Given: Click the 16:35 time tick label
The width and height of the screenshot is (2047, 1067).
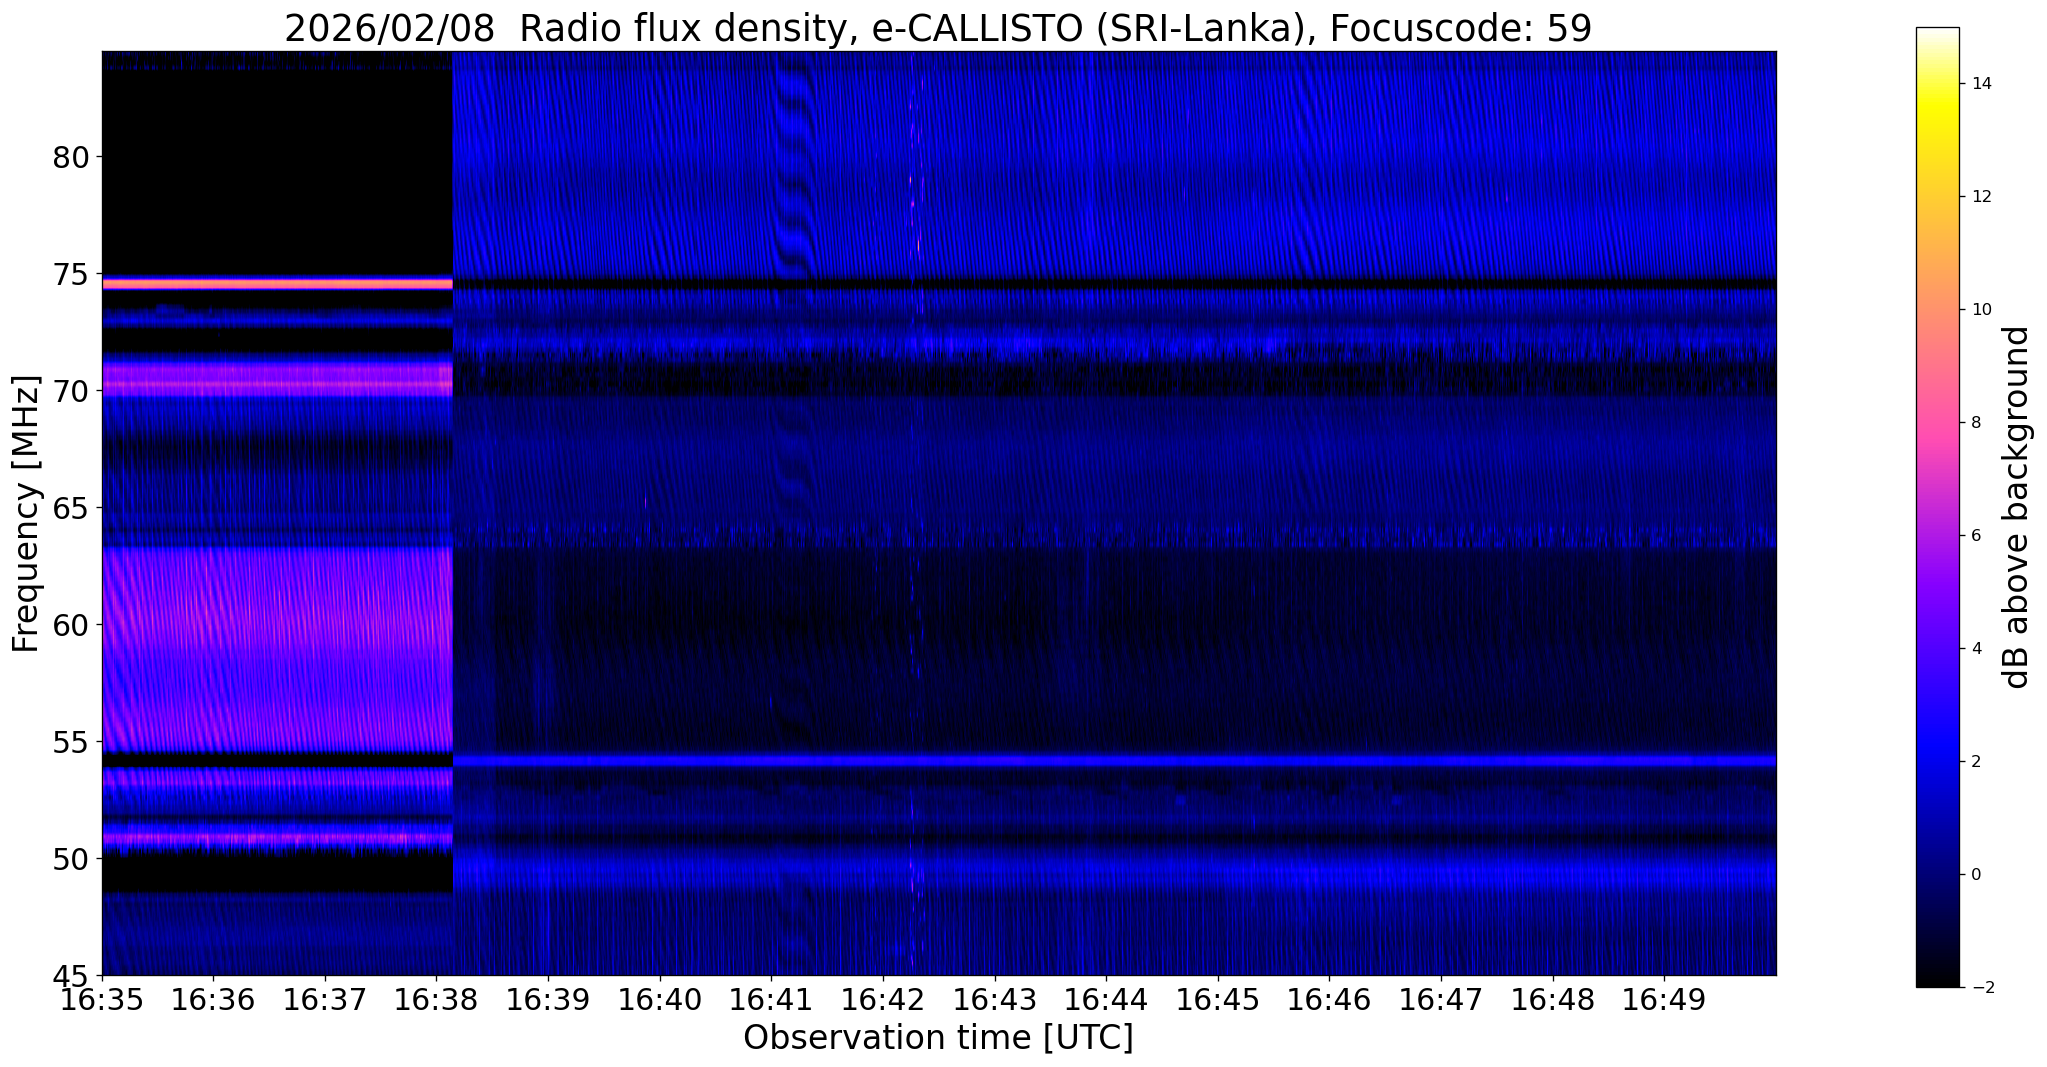Looking at the screenshot, I should (x=102, y=998).
